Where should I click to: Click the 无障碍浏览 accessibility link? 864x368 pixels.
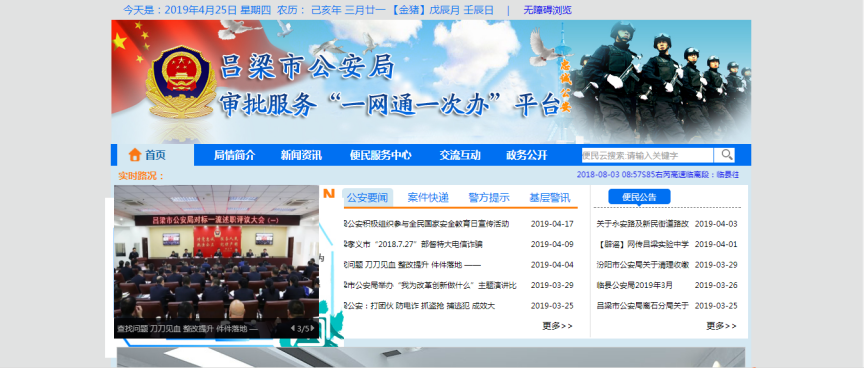547,10
